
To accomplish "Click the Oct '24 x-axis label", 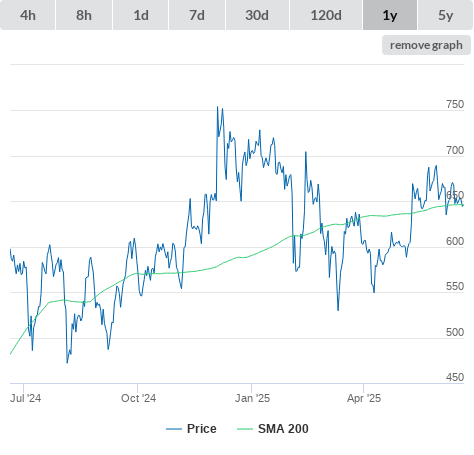I will (138, 398).
